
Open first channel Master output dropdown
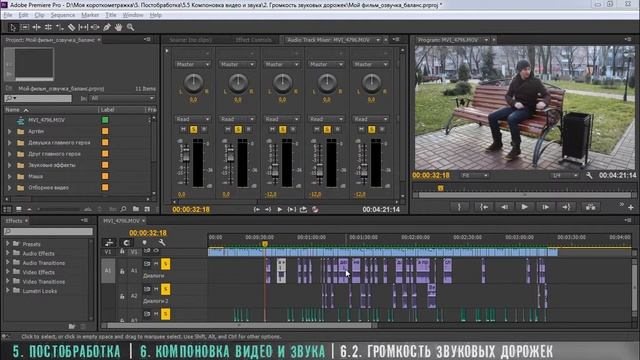[192, 64]
